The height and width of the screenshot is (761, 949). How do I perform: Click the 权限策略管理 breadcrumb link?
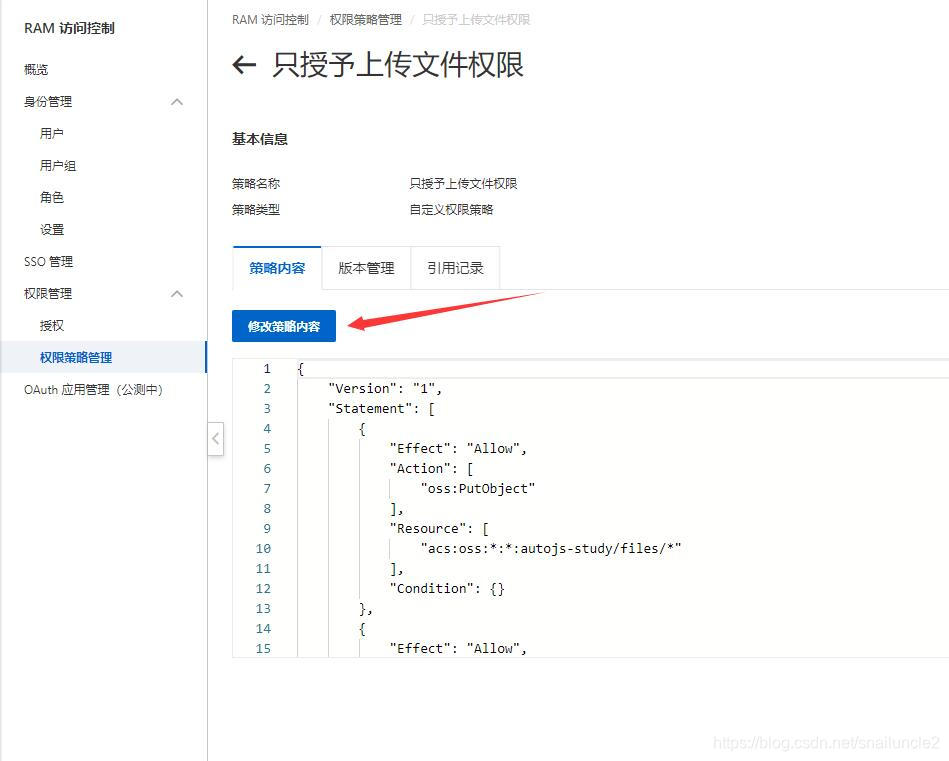366,20
